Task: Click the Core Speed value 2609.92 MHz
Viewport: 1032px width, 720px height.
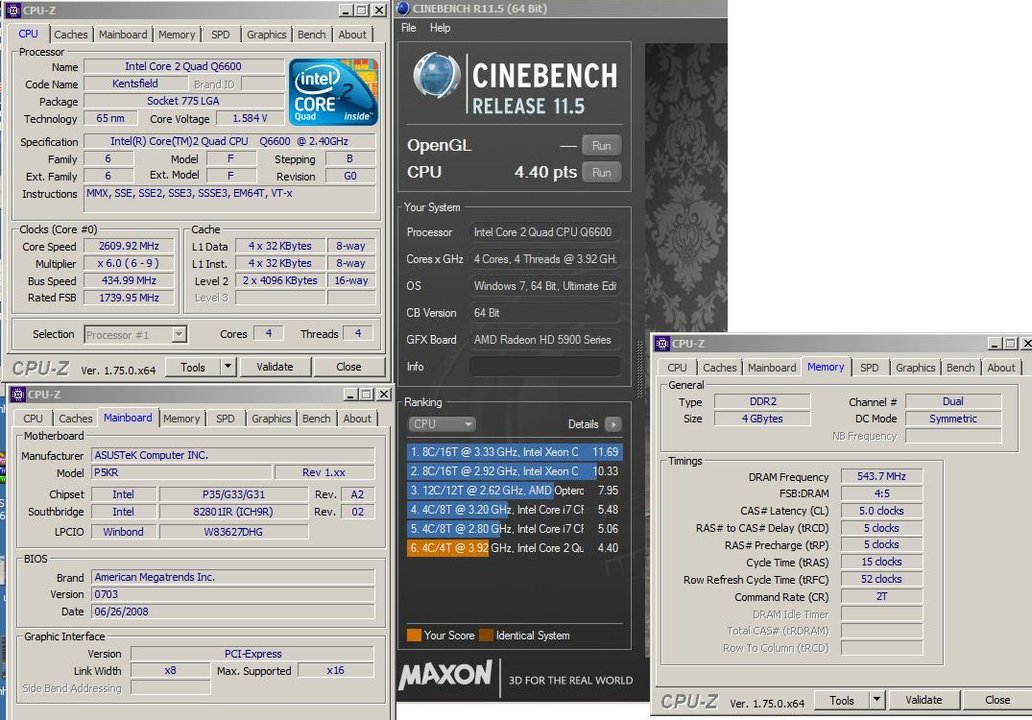Action: [x=129, y=246]
